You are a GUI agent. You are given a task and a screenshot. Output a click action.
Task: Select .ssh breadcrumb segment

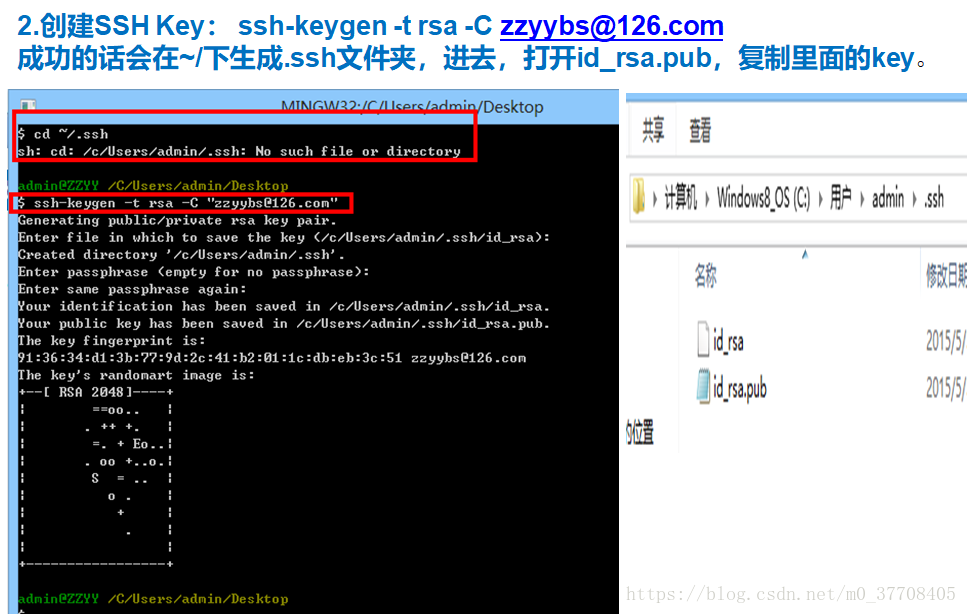934,198
